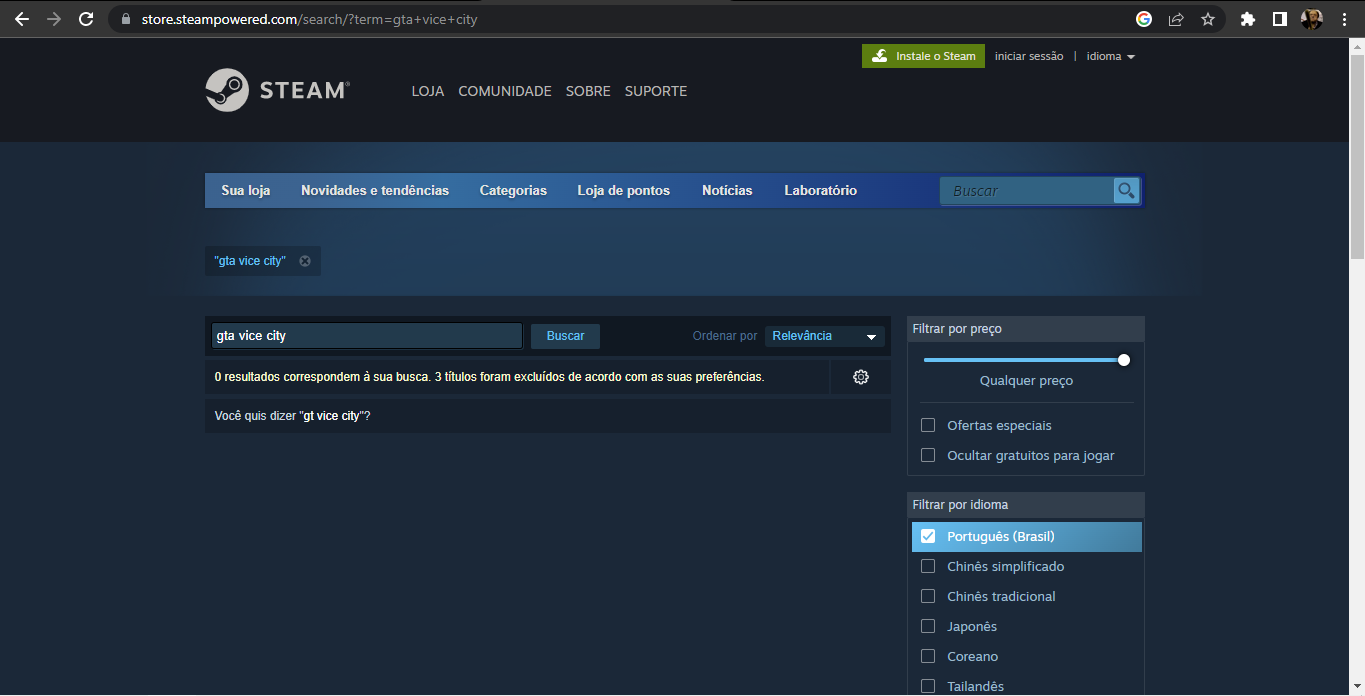
Task: Reload the page with refresh icon
Action: pyautogui.click(x=86, y=19)
